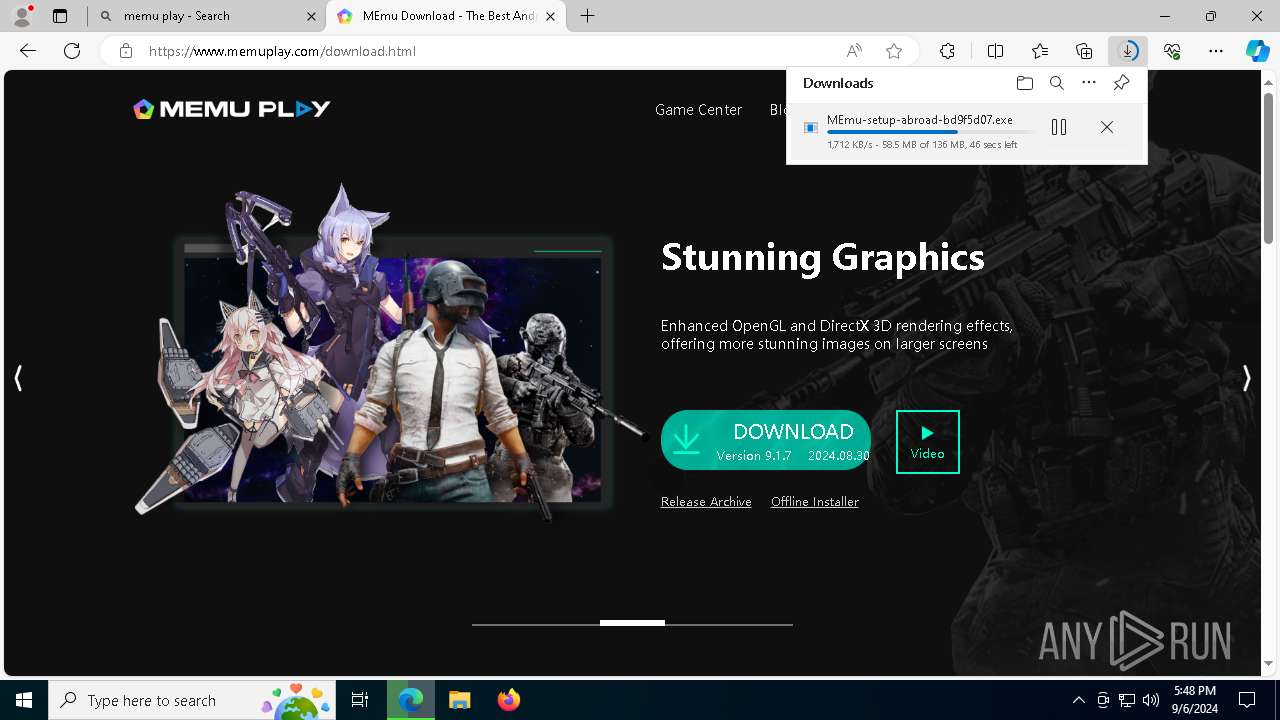Toggle the Downloads toolbar button
This screenshot has height=720, width=1280.
point(1128,51)
